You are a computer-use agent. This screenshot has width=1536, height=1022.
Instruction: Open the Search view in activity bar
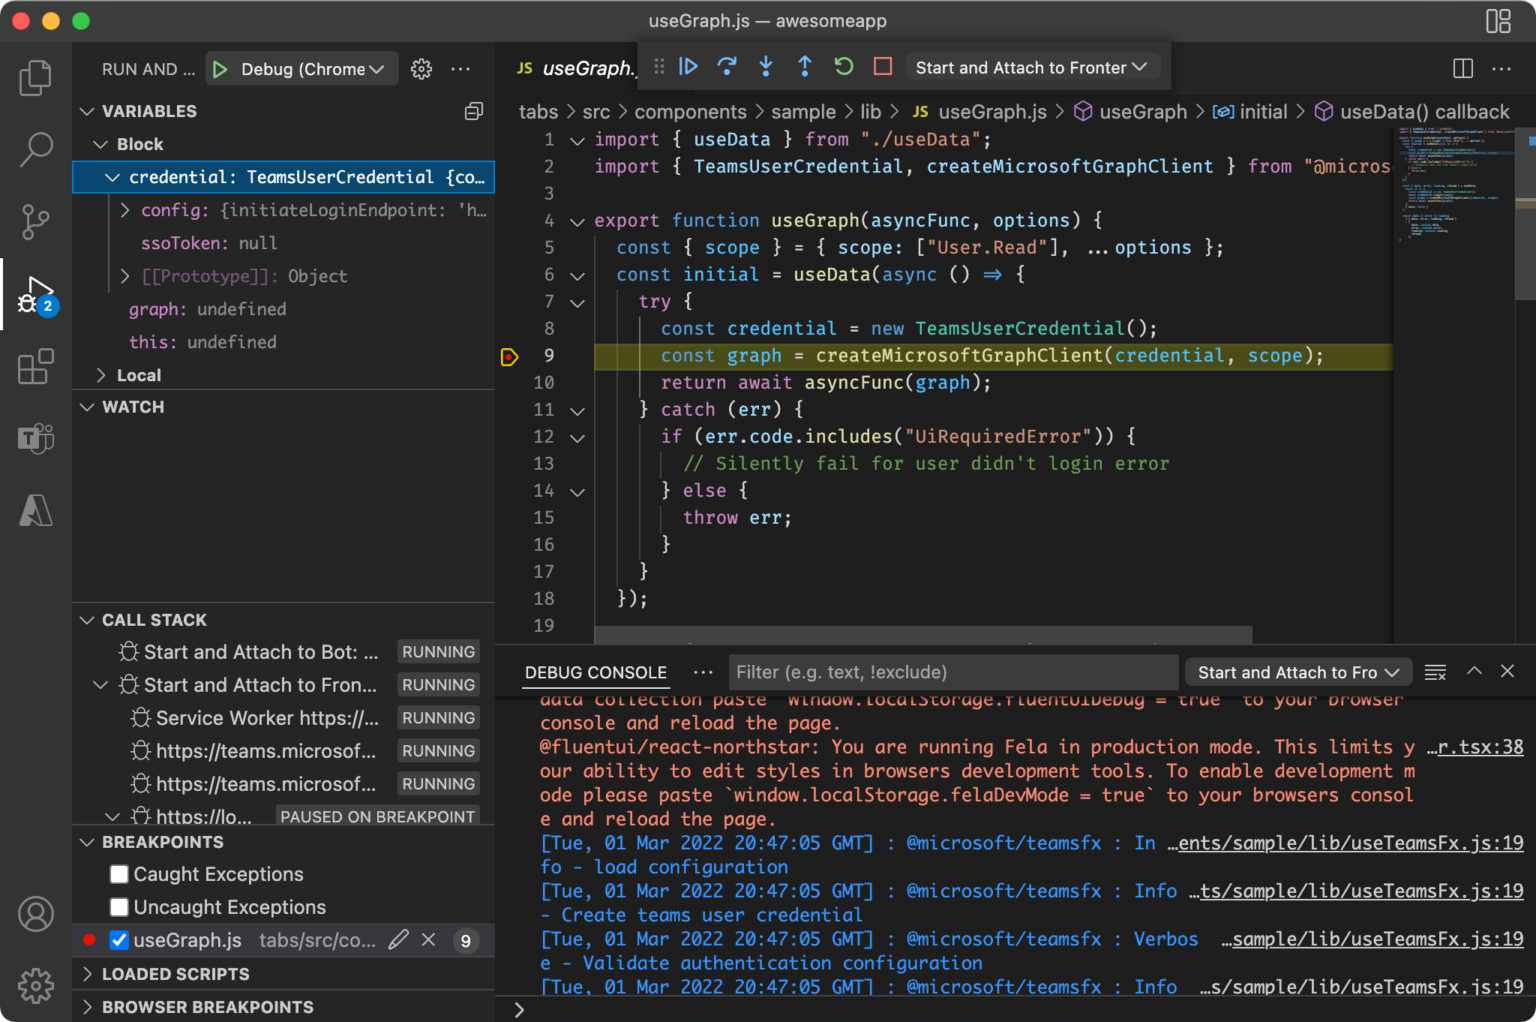pos(36,150)
